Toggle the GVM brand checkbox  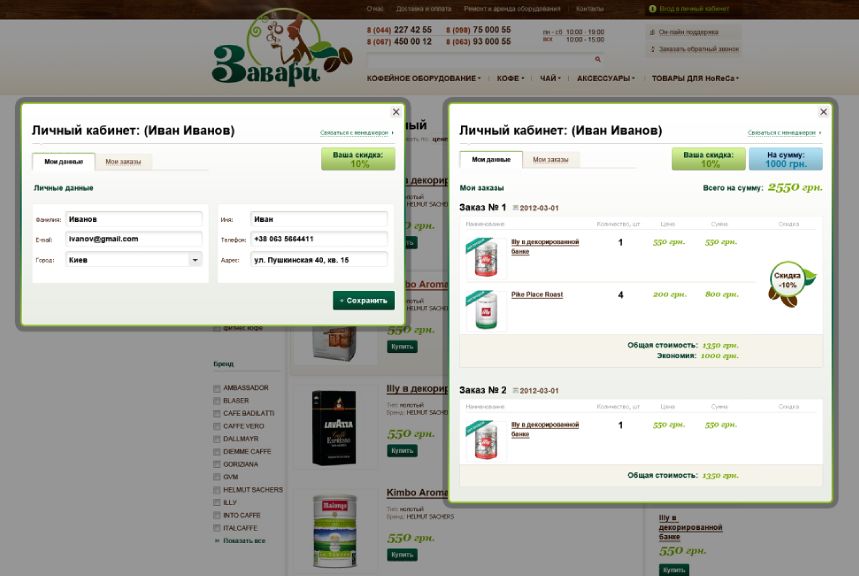pyautogui.click(x=217, y=477)
